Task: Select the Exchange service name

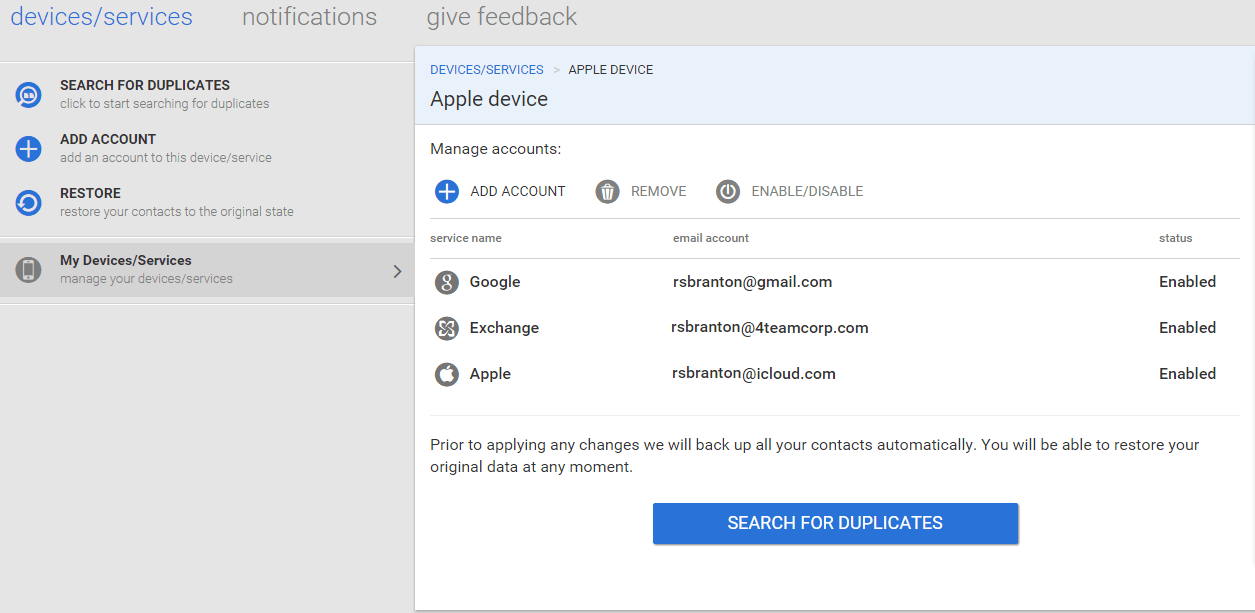Action: (x=504, y=328)
